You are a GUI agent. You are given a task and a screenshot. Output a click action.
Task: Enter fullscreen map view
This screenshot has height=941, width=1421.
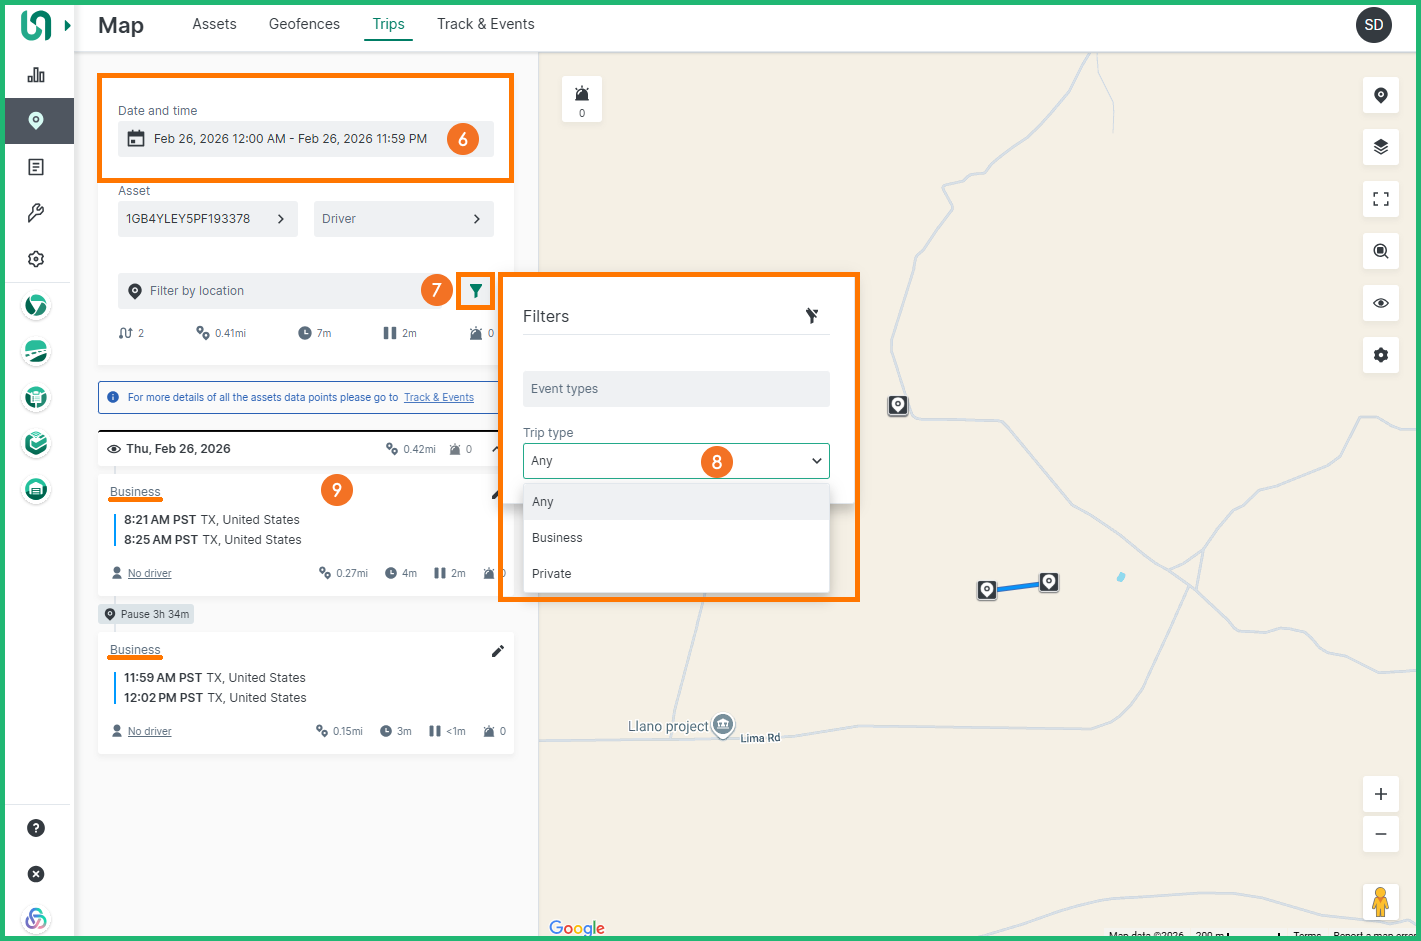coord(1380,199)
